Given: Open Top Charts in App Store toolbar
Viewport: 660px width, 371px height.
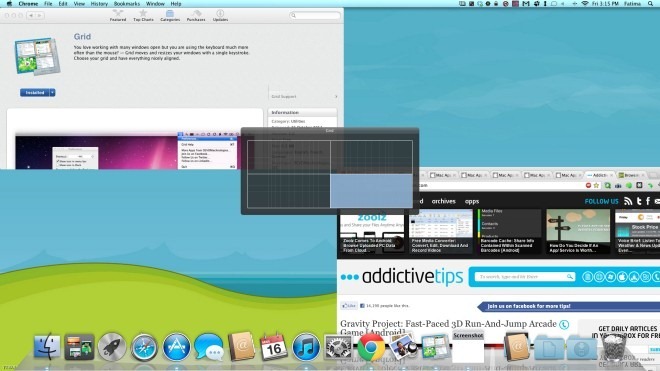Looking at the screenshot, I should [143, 16].
